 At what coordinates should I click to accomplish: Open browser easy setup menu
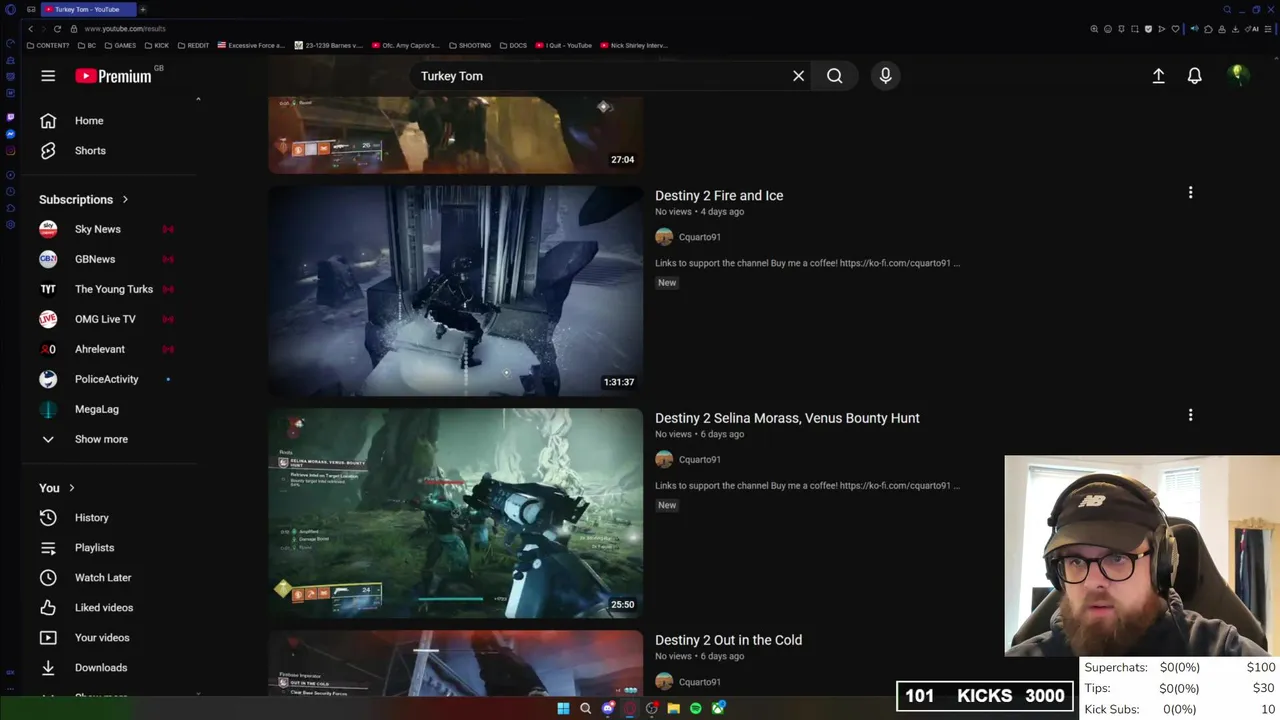coord(1268,29)
